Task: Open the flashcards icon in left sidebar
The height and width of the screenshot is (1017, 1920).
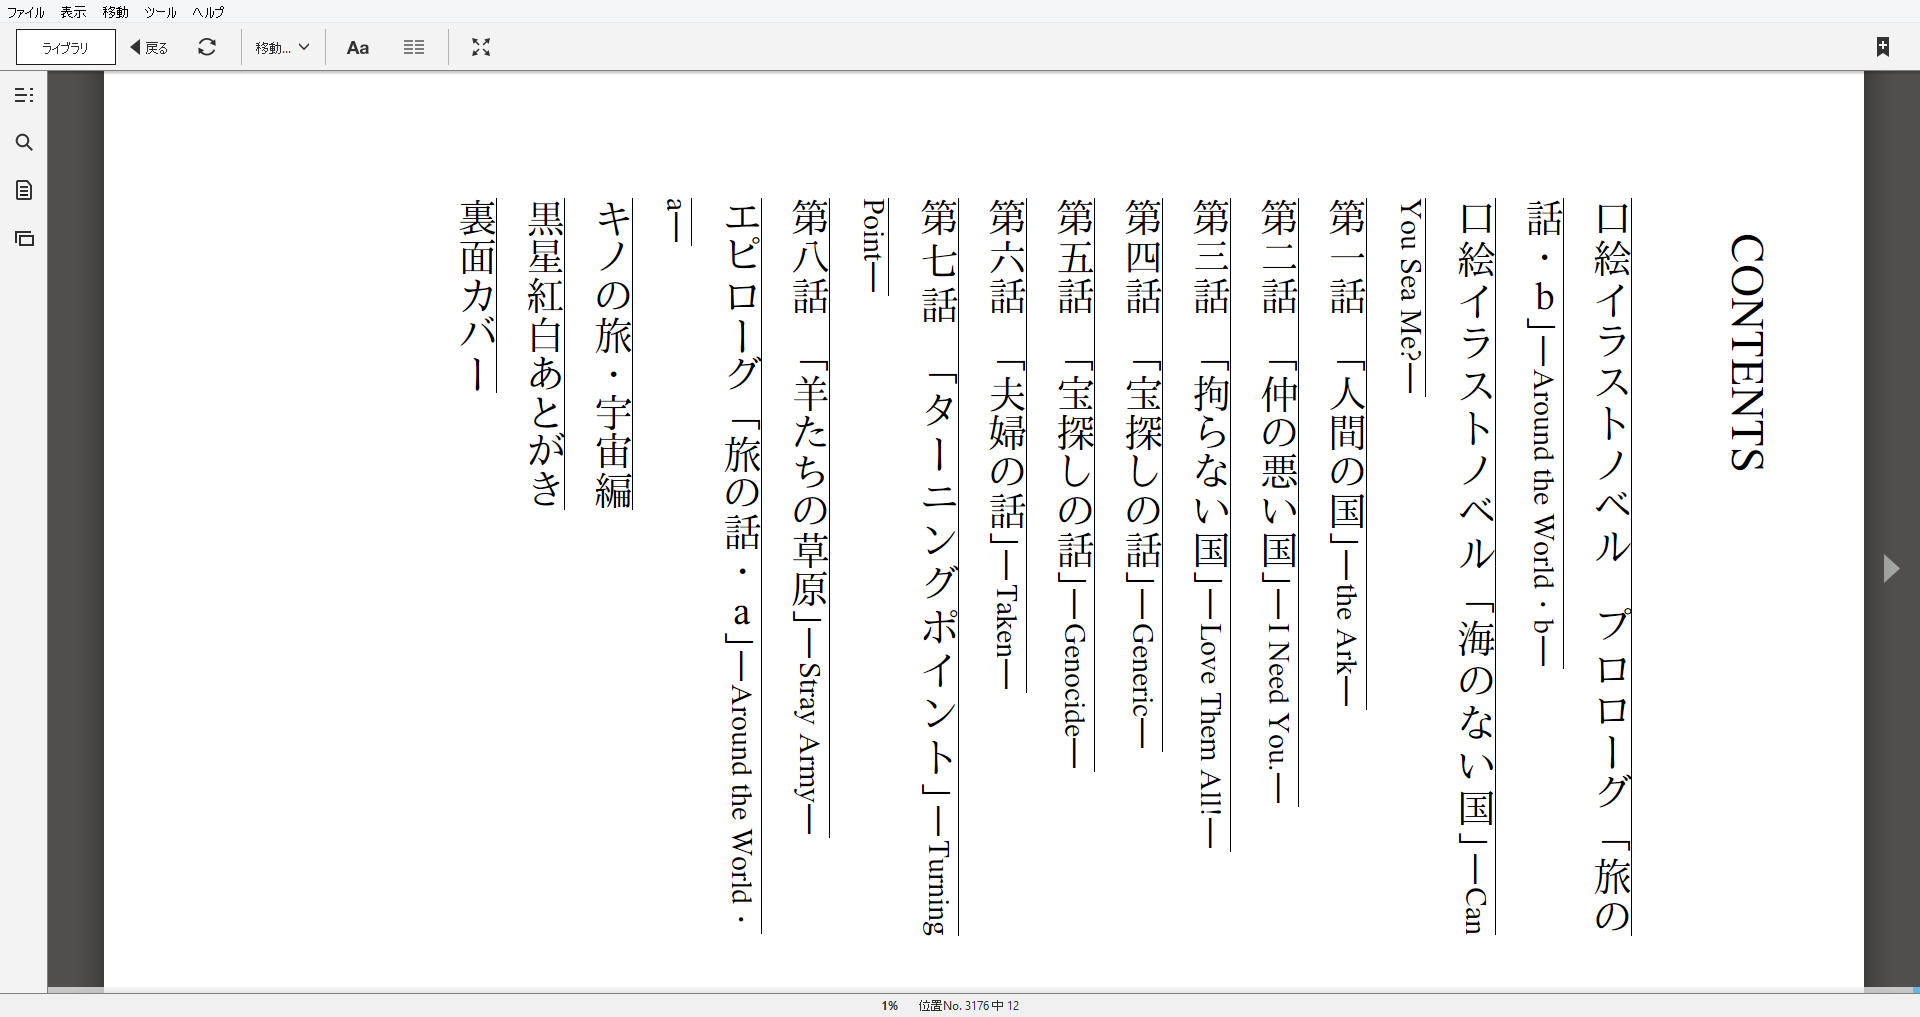Action: (x=24, y=238)
